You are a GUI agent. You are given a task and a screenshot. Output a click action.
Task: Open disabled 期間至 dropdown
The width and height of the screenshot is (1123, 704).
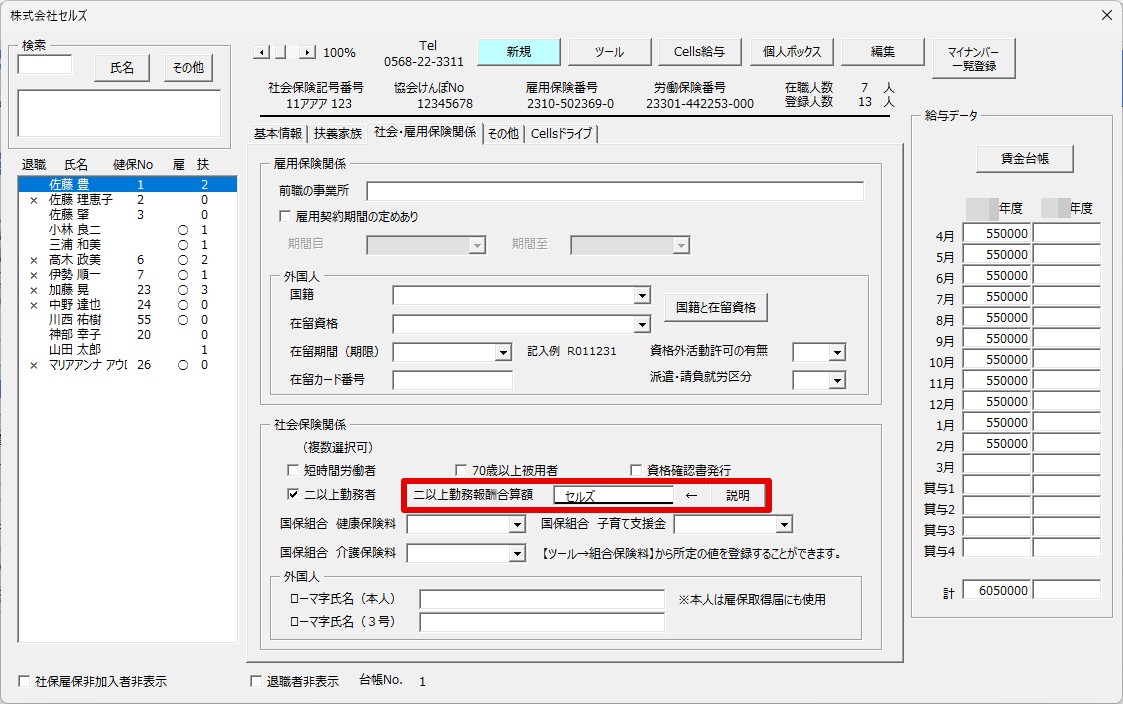pos(681,246)
